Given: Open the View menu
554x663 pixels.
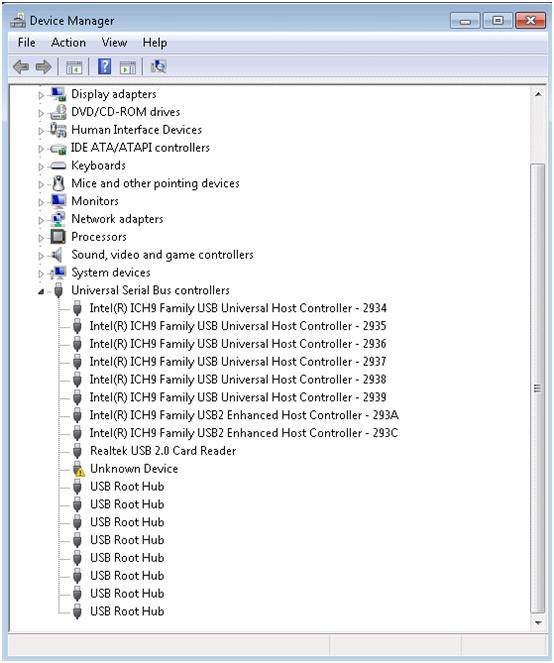Looking at the screenshot, I should (114, 43).
